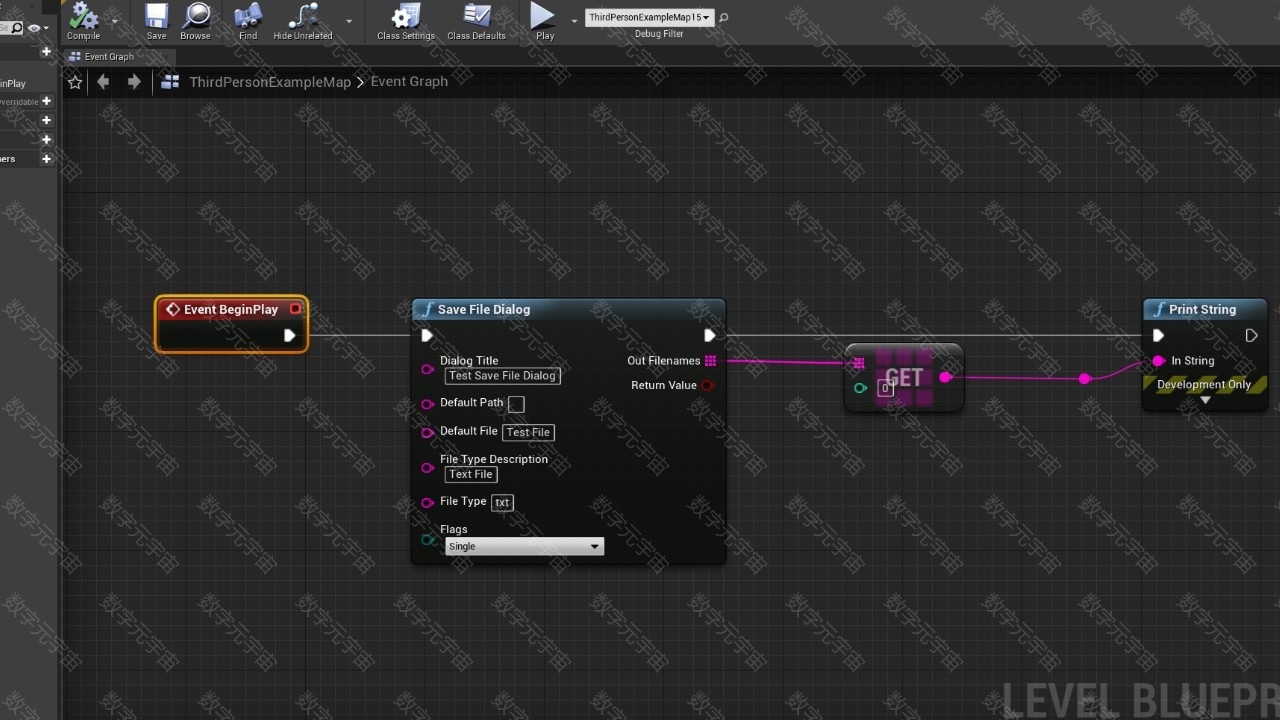Open the Debug Filter dropdown
This screenshot has height=720, width=1280.
pyautogui.click(x=649, y=18)
